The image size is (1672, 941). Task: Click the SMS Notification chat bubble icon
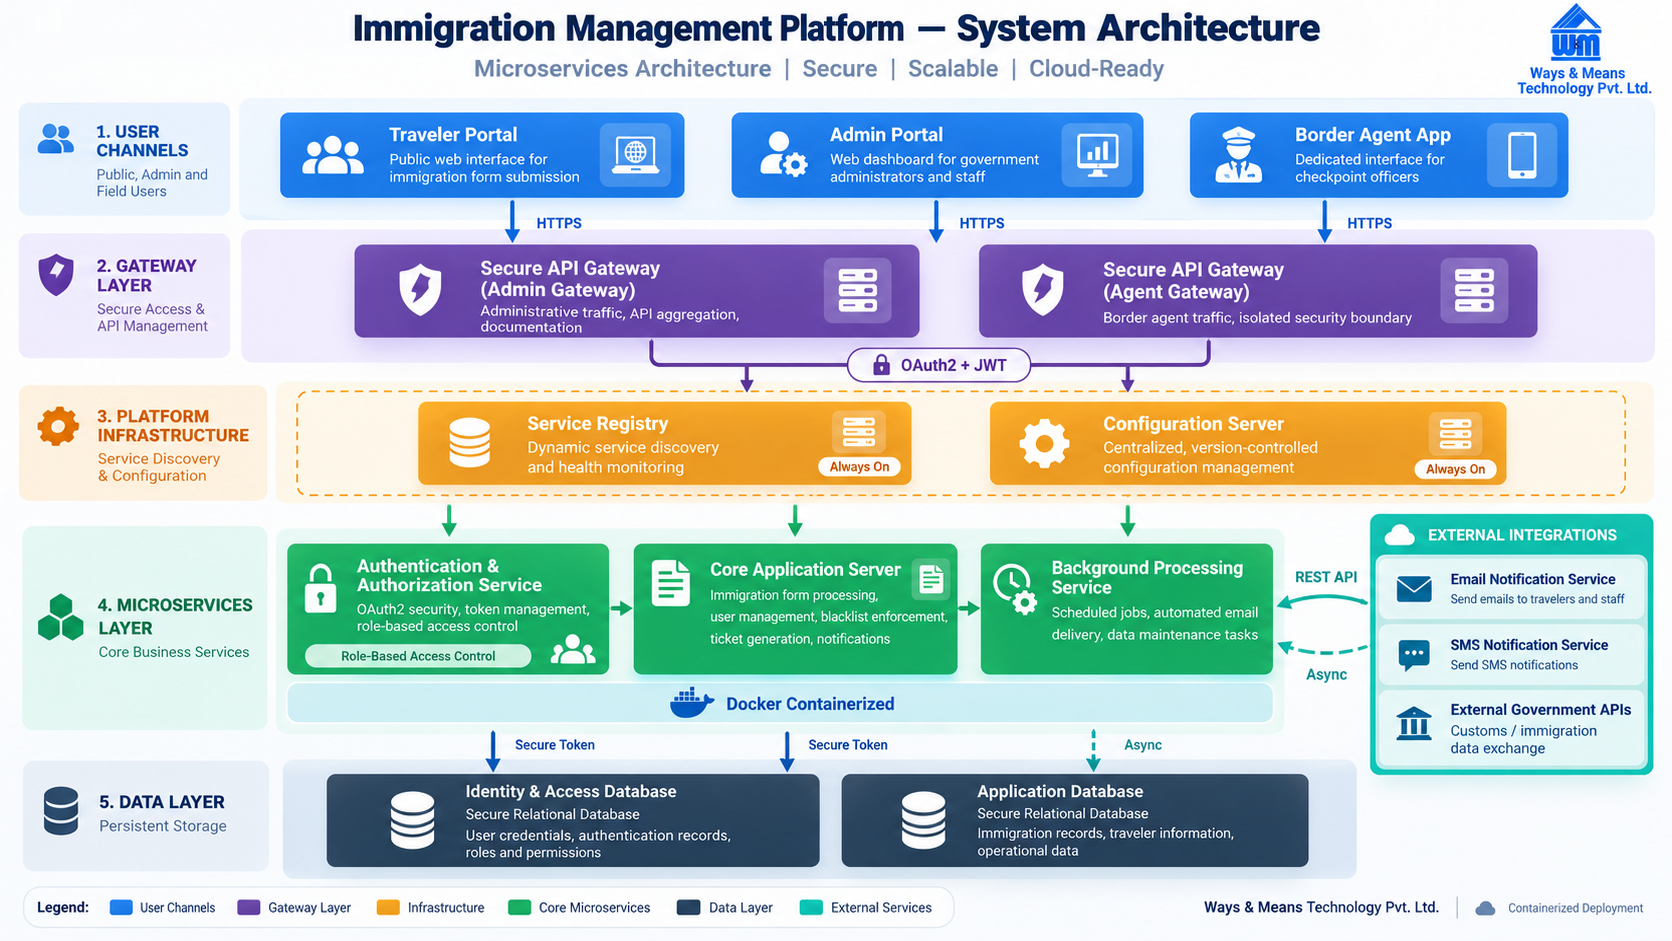[x=1414, y=655]
